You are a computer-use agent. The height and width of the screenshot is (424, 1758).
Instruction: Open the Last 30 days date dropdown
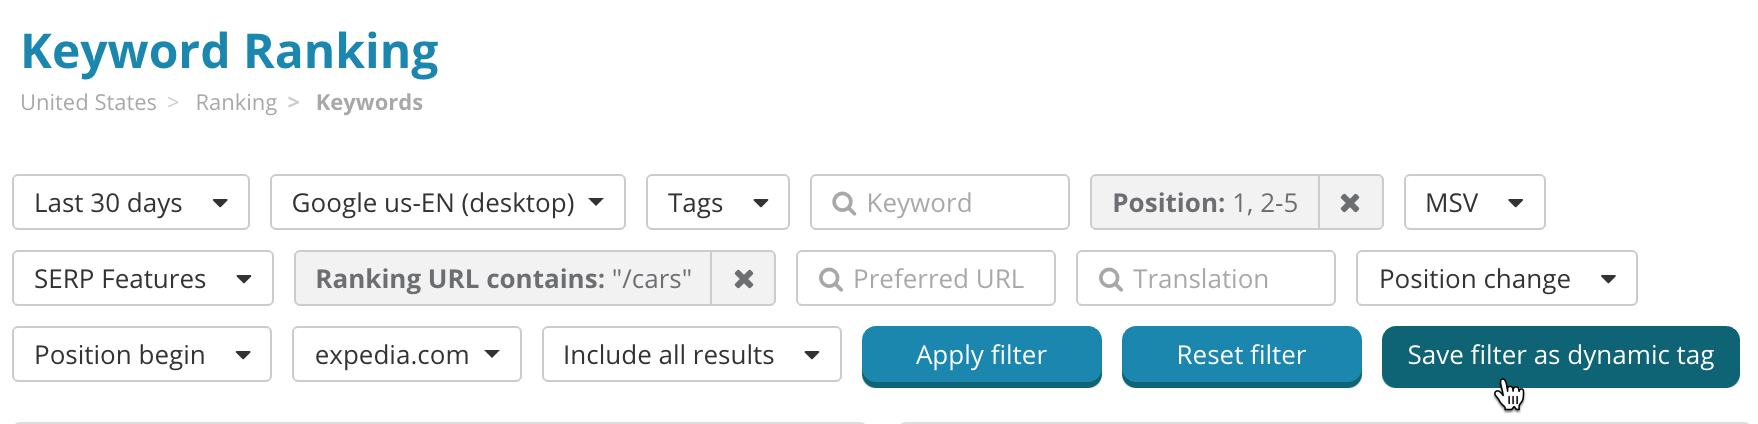coord(131,203)
